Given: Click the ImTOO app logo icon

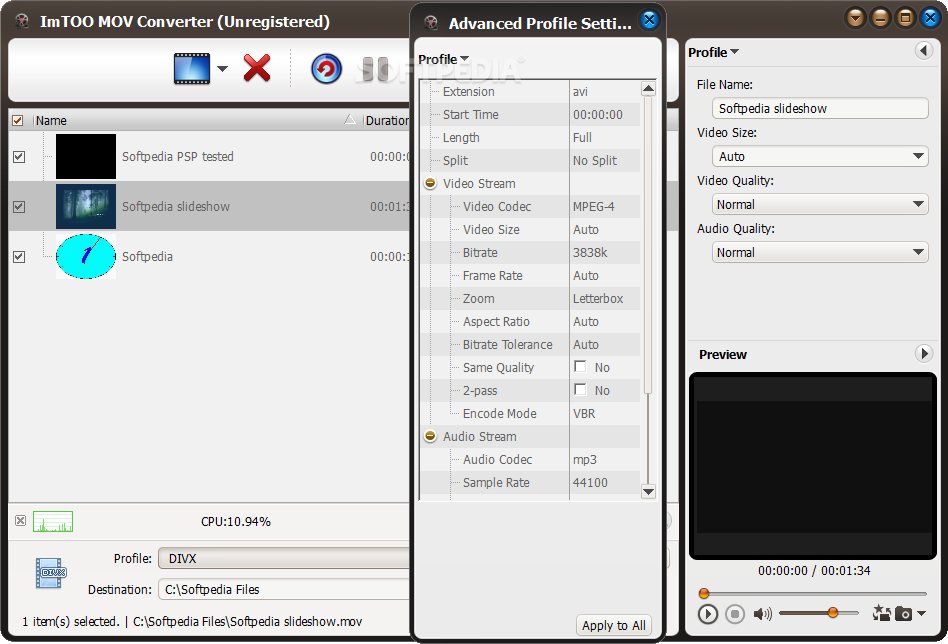Looking at the screenshot, I should 22,22.
